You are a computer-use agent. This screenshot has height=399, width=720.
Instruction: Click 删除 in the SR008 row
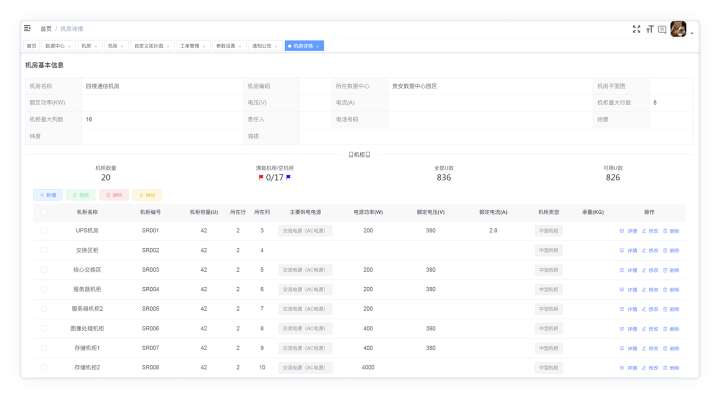(671, 368)
